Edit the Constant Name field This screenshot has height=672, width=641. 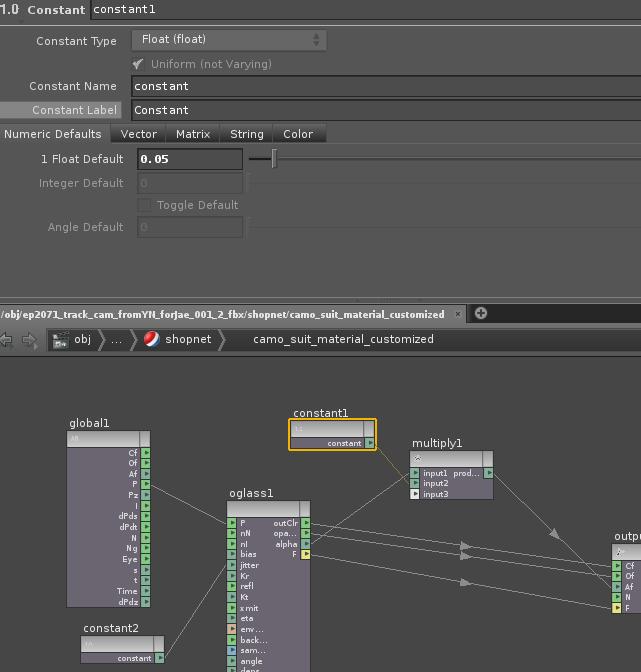(x=386, y=87)
